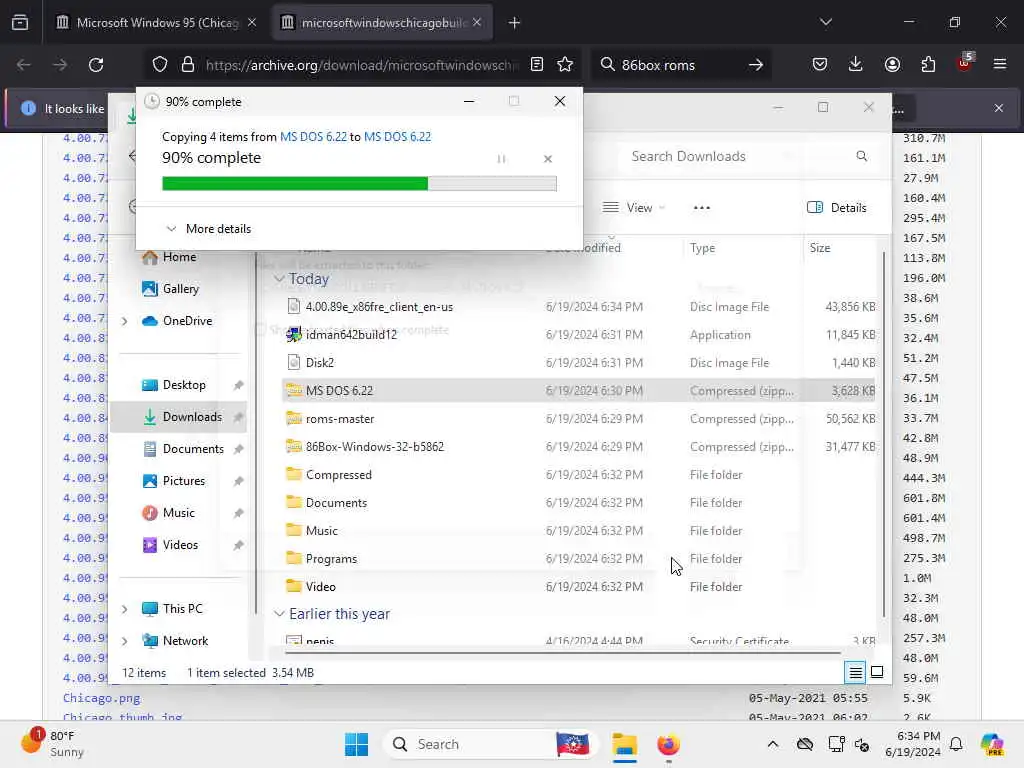Image resolution: width=1024 pixels, height=768 pixels.
Task: Open the Firefox account icon
Action: (892, 65)
